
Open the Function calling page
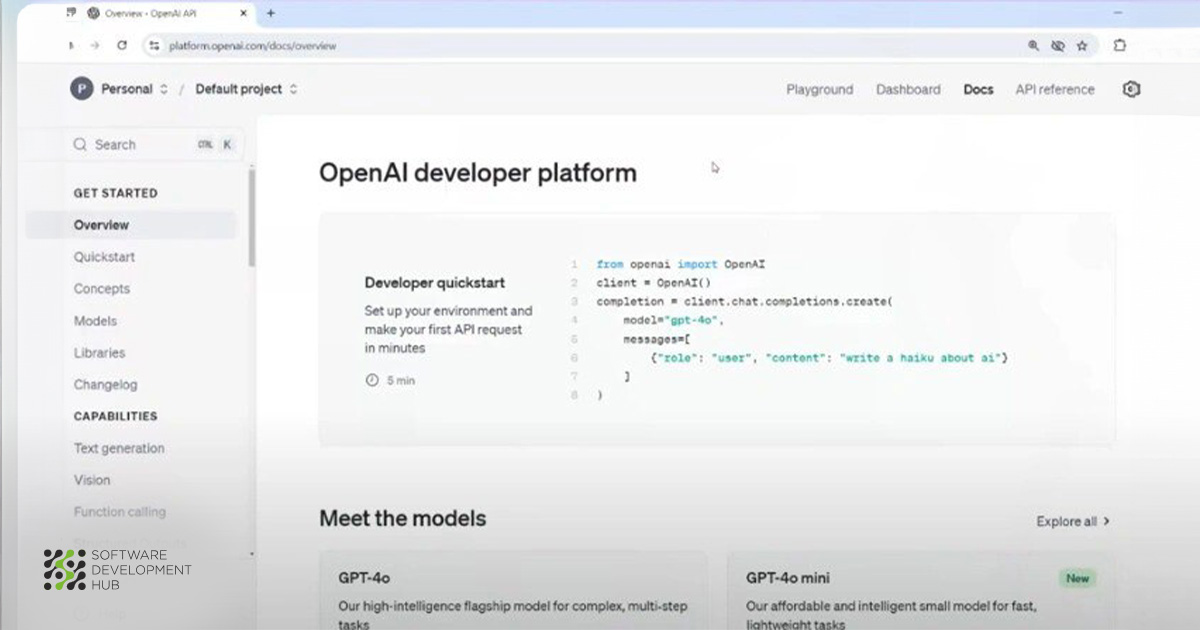click(x=119, y=512)
